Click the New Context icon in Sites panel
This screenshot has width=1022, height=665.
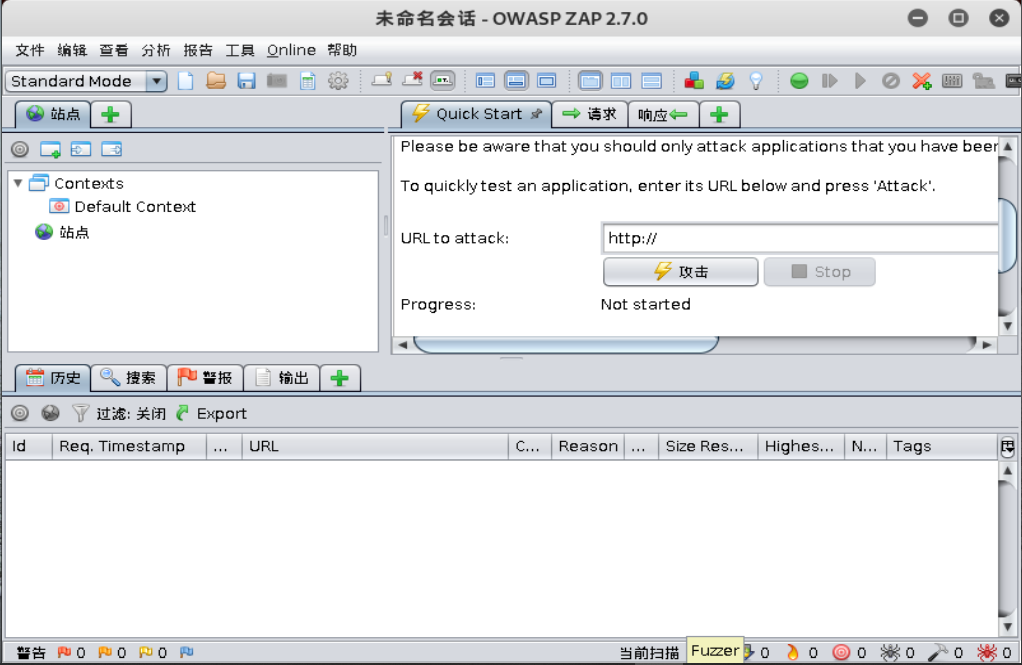coord(49,148)
